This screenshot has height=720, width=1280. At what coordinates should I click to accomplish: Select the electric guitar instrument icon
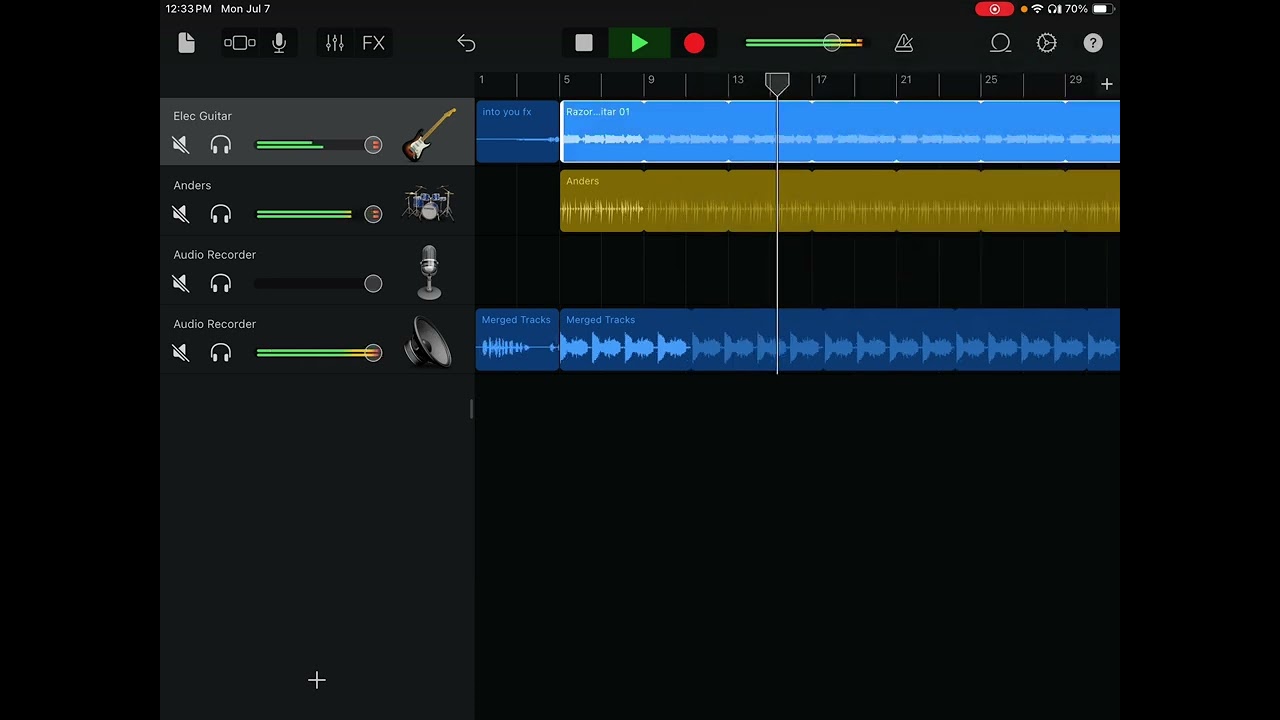click(x=429, y=134)
